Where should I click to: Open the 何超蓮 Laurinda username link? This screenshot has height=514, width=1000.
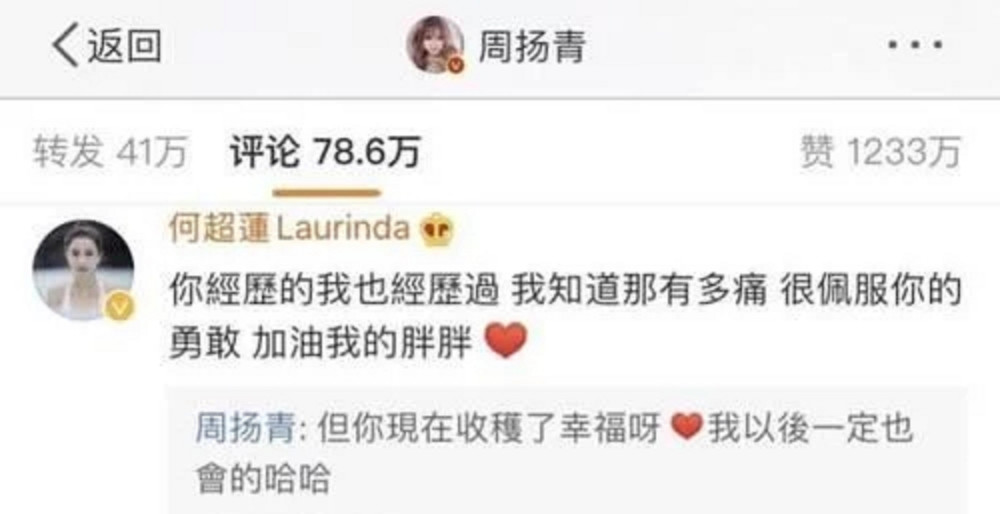click(x=289, y=230)
